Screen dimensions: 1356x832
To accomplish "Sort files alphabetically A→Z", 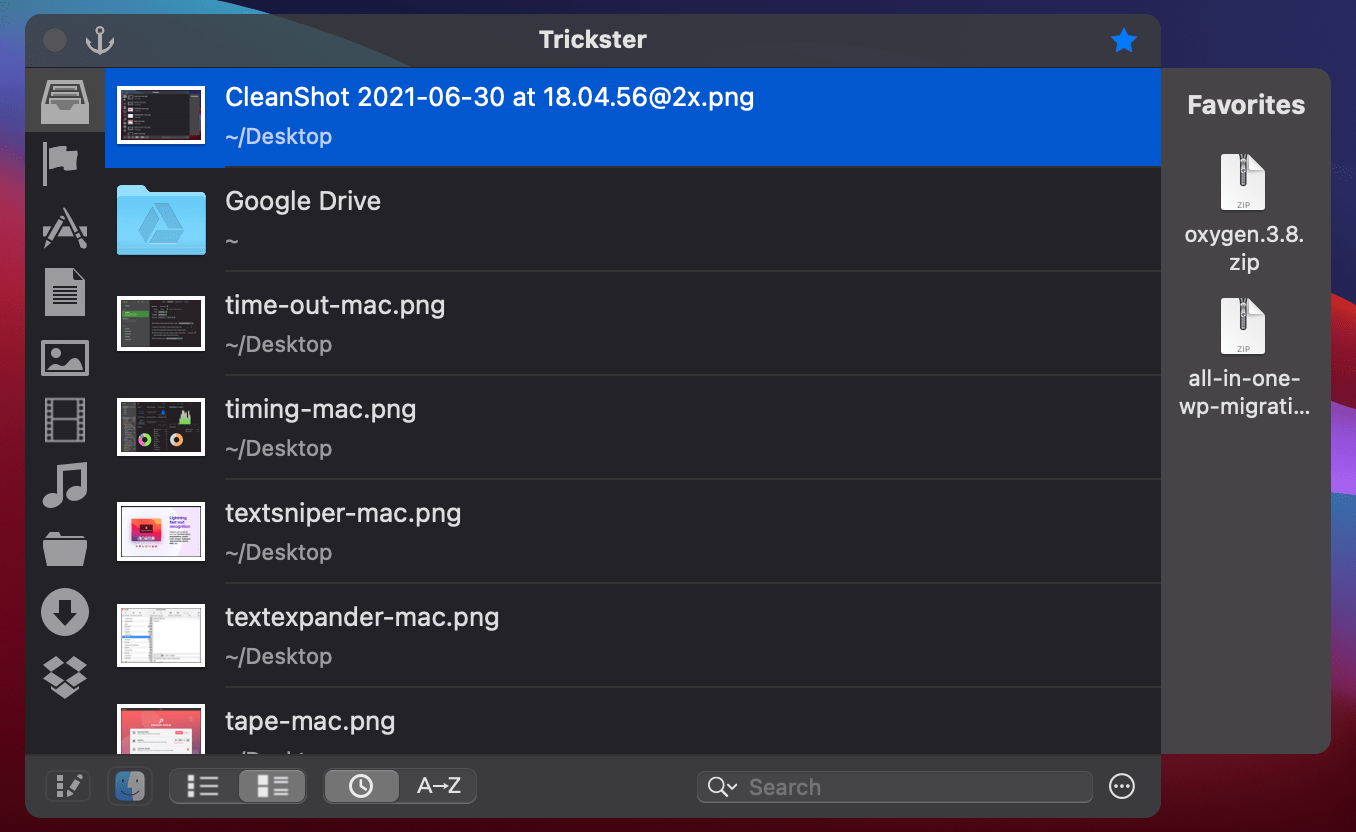I will (438, 786).
